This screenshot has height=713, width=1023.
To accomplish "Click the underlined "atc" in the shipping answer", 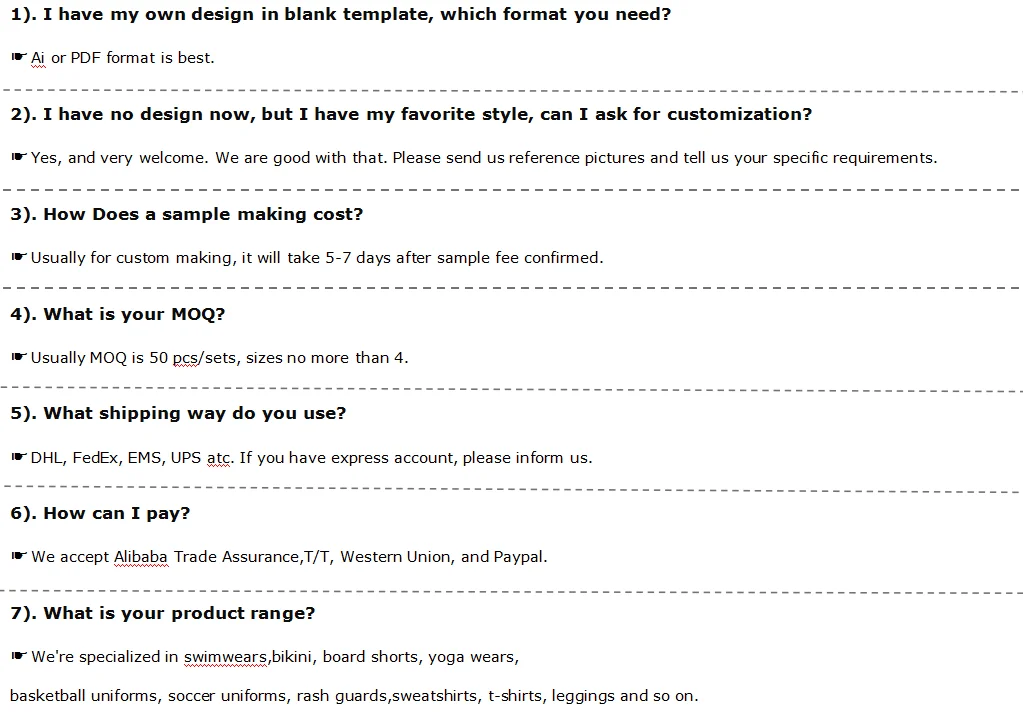I will pyautogui.click(x=219, y=458).
